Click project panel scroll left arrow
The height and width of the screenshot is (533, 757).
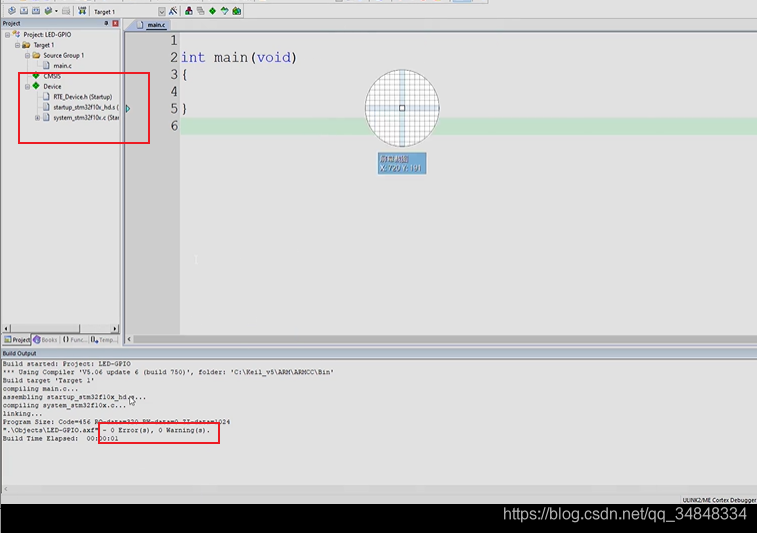point(6,329)
